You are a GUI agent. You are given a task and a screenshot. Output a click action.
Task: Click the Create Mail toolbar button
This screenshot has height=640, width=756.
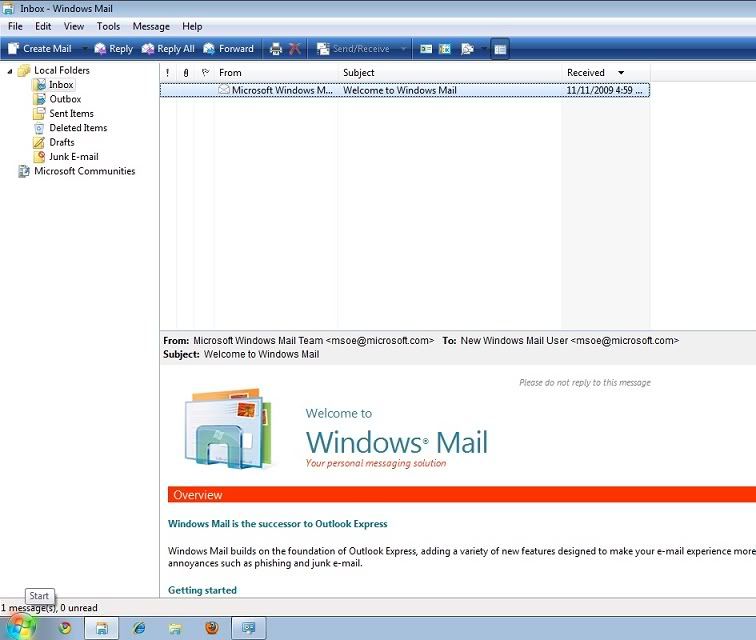[x=40, y=49]
